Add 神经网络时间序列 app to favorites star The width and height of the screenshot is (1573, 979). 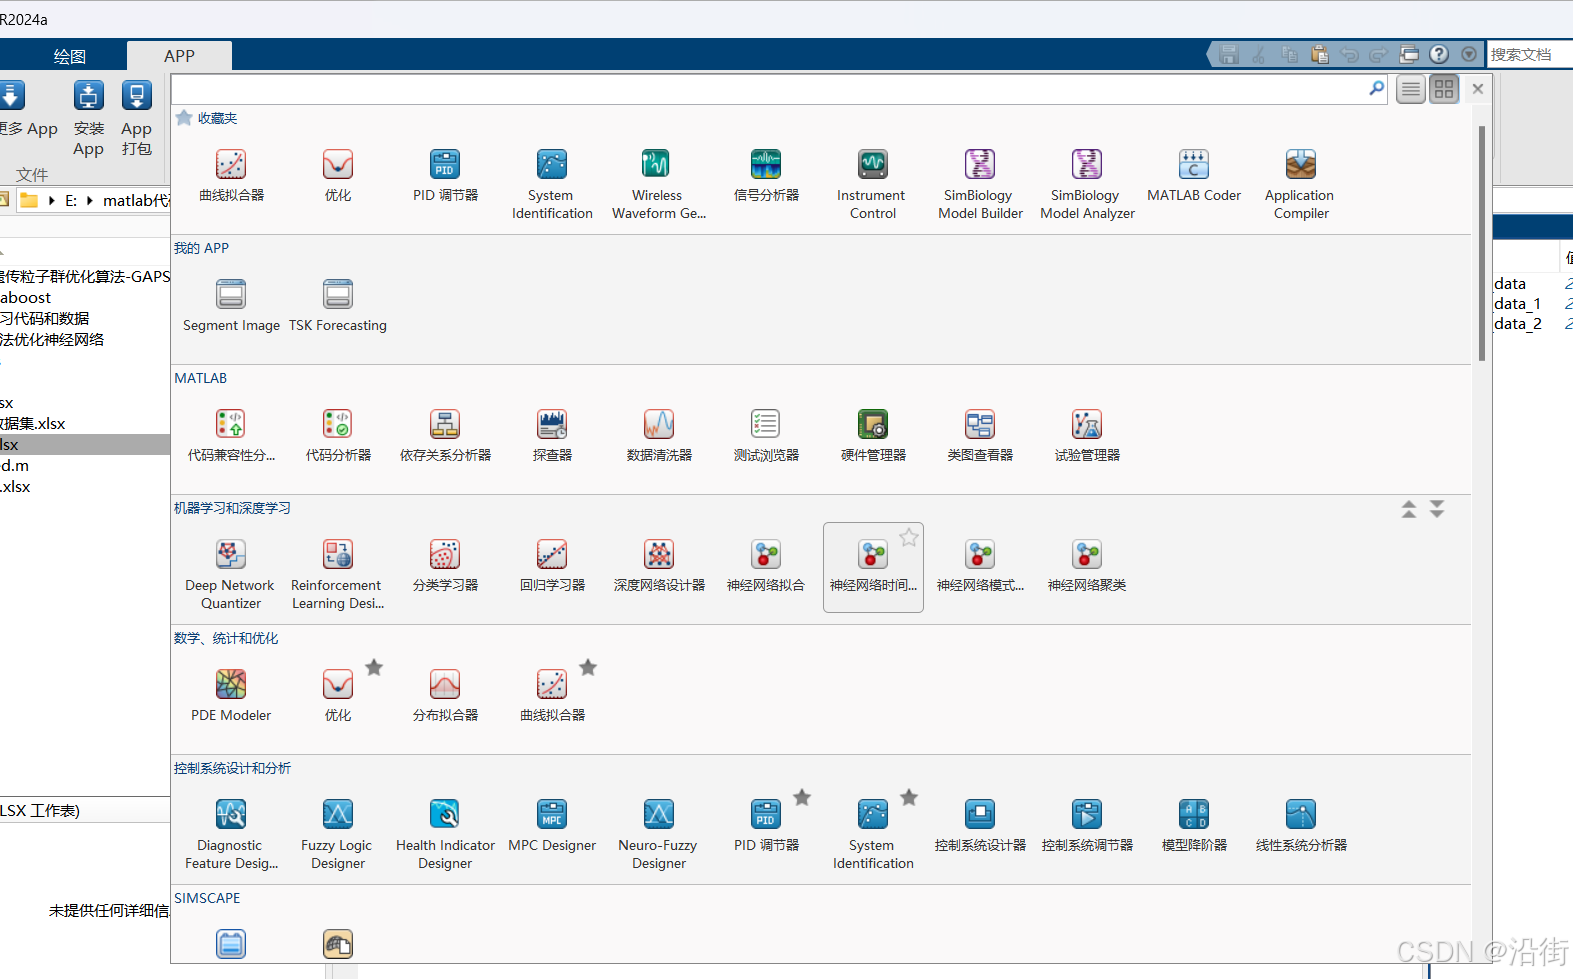point(909,537)
